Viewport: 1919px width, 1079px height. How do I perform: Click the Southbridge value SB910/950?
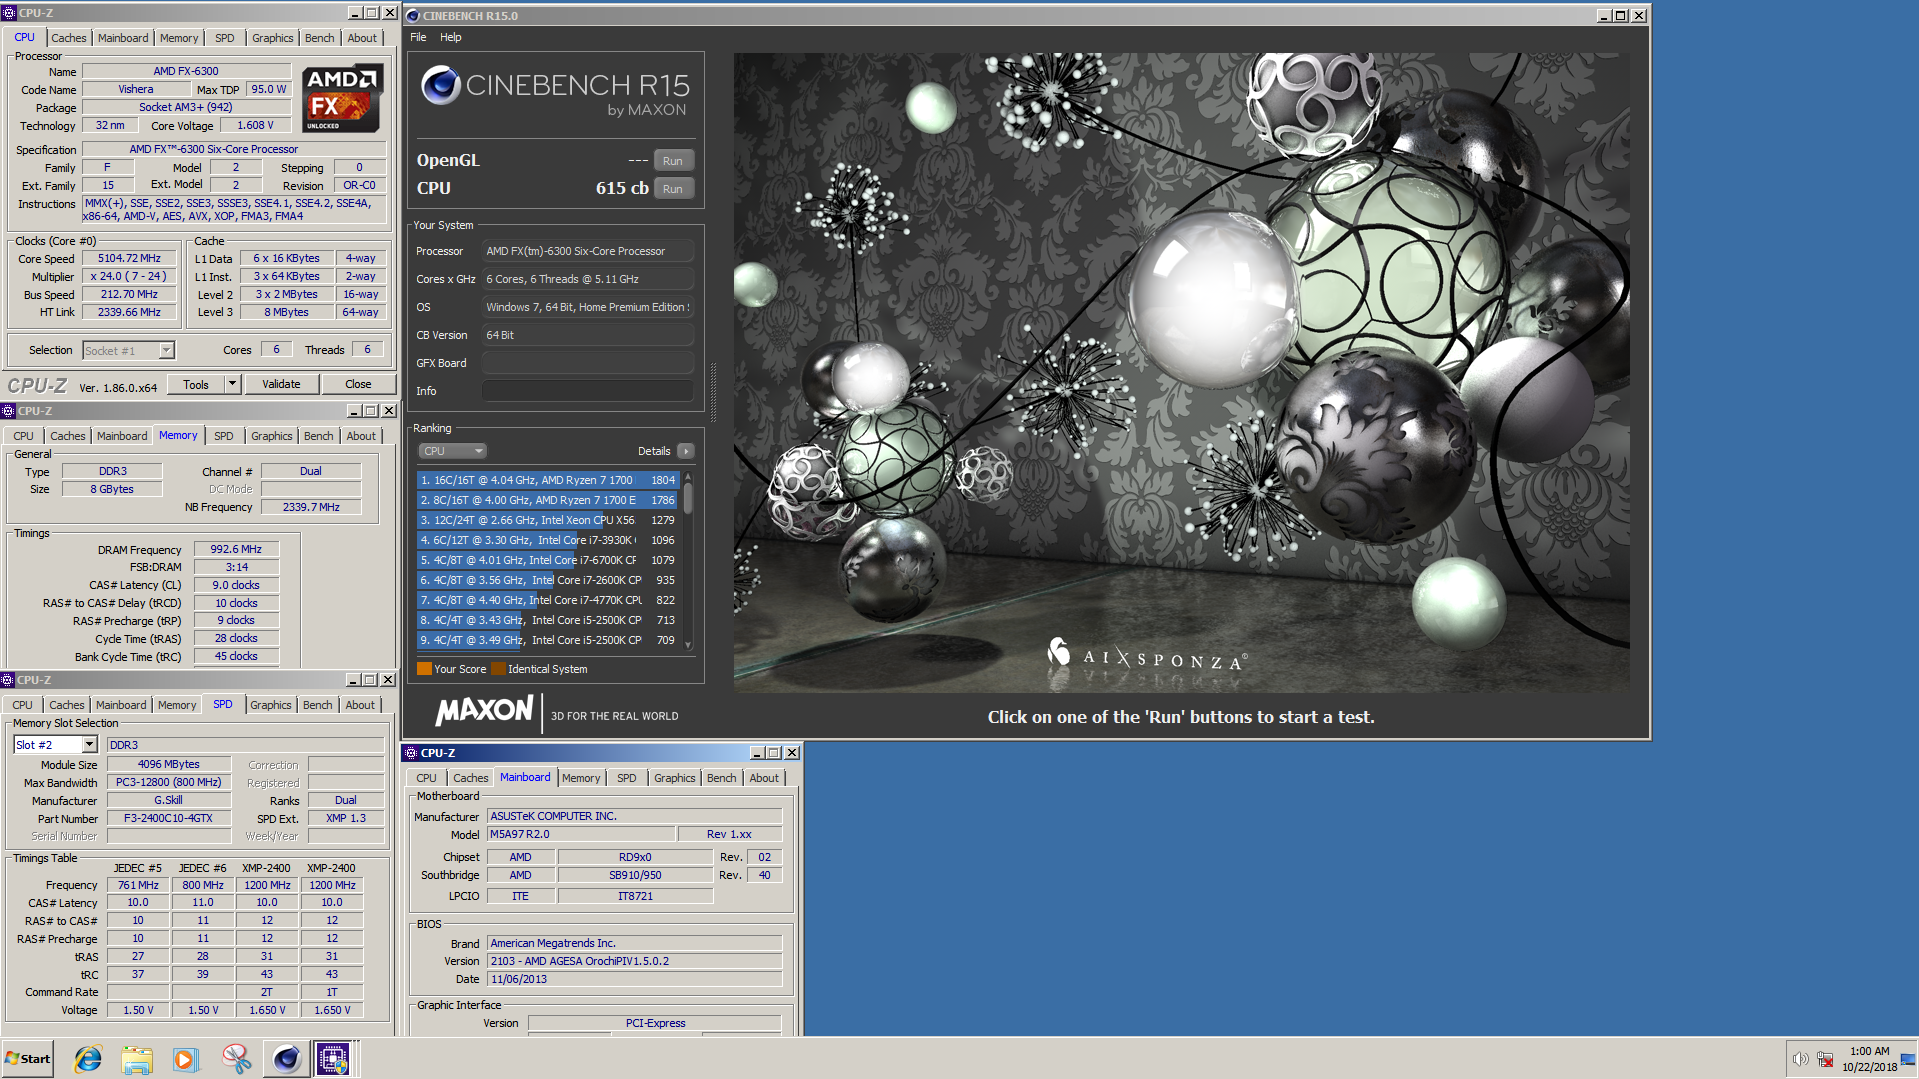[x=635, y=875]
